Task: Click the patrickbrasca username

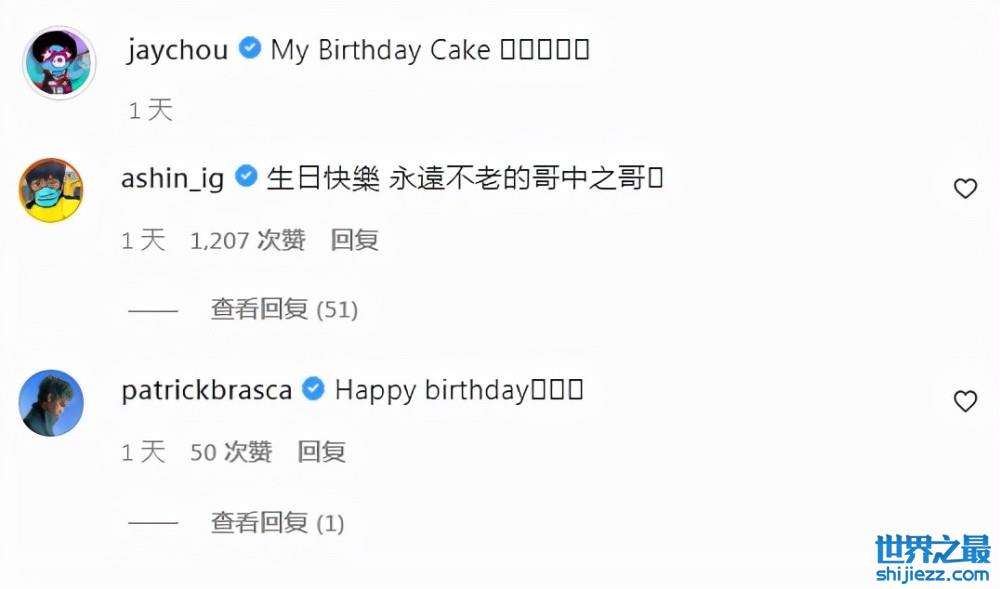Action: tap(207, 390)
